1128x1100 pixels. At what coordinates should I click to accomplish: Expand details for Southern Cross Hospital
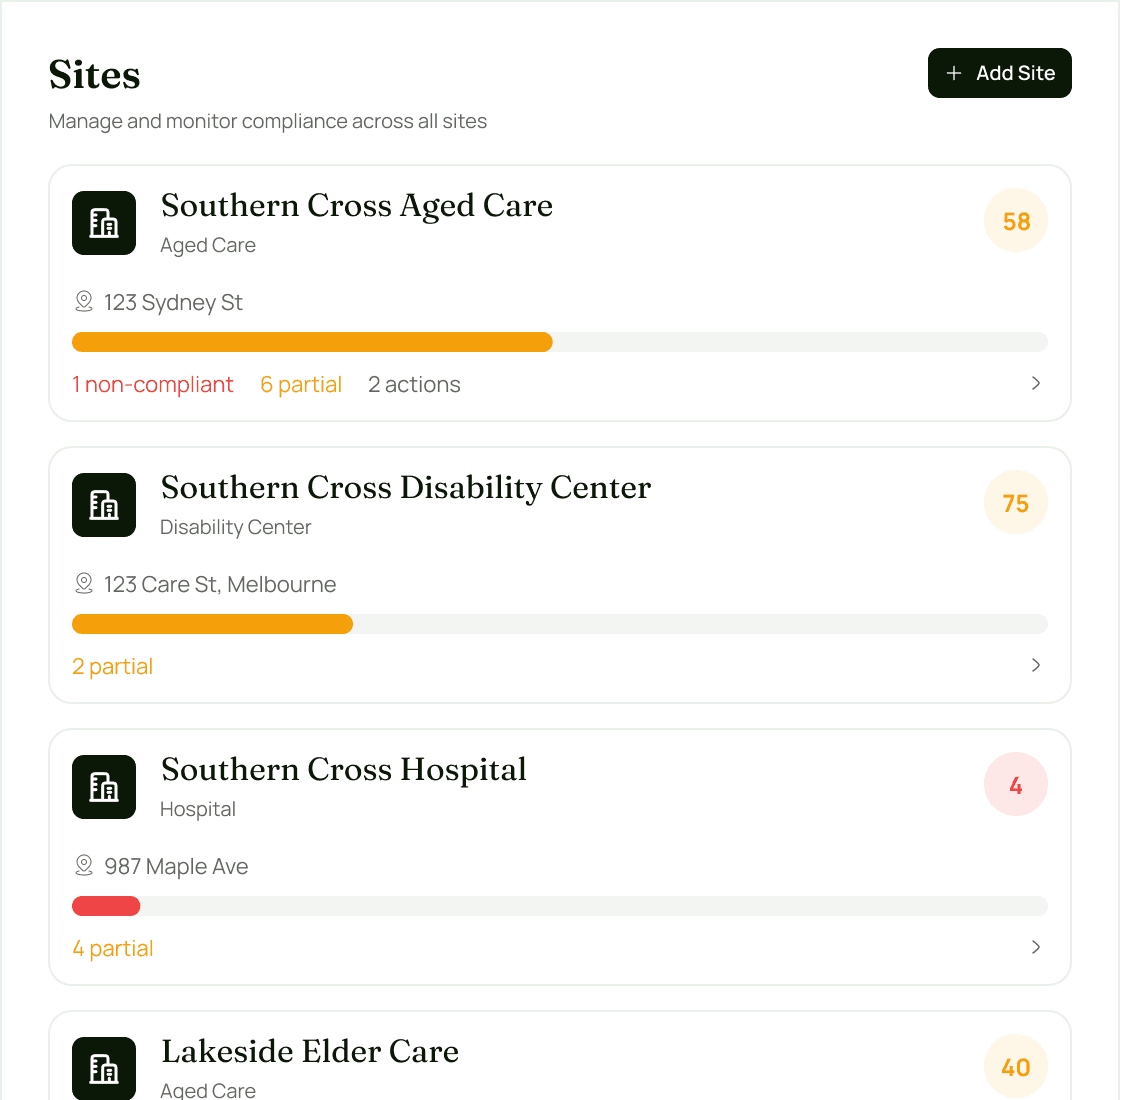coord(1036,947)
